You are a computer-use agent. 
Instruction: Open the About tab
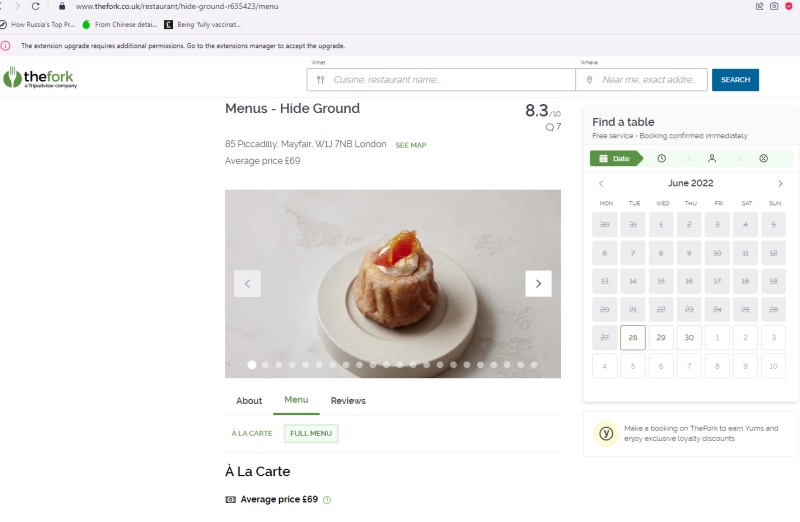(249, 401)
